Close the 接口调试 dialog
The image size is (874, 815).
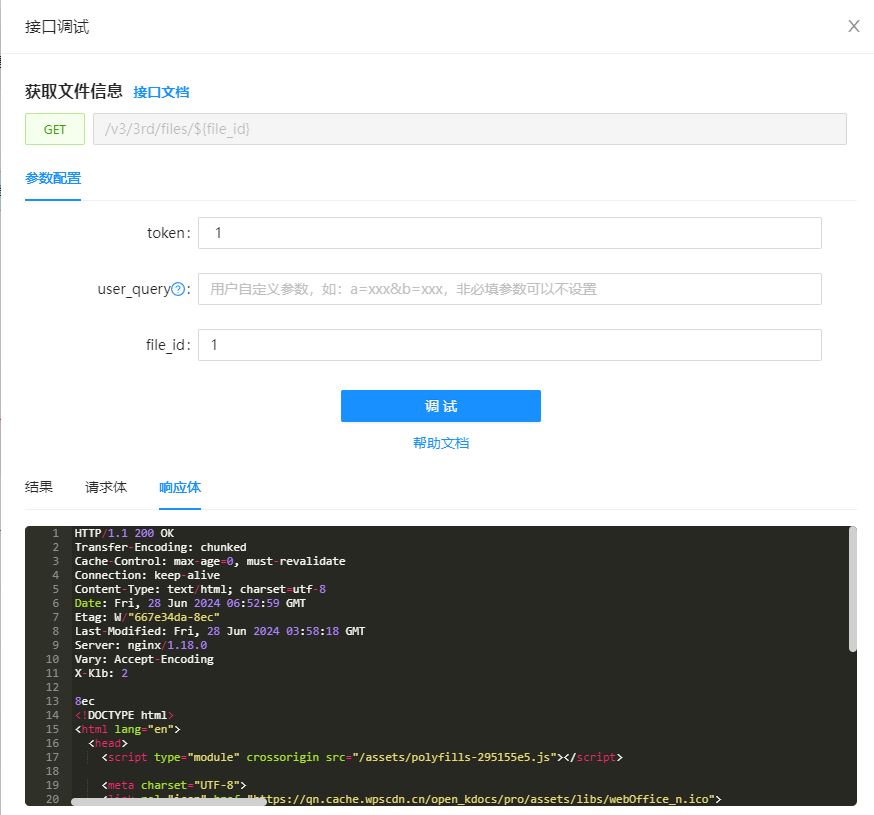tap(853, 26)
